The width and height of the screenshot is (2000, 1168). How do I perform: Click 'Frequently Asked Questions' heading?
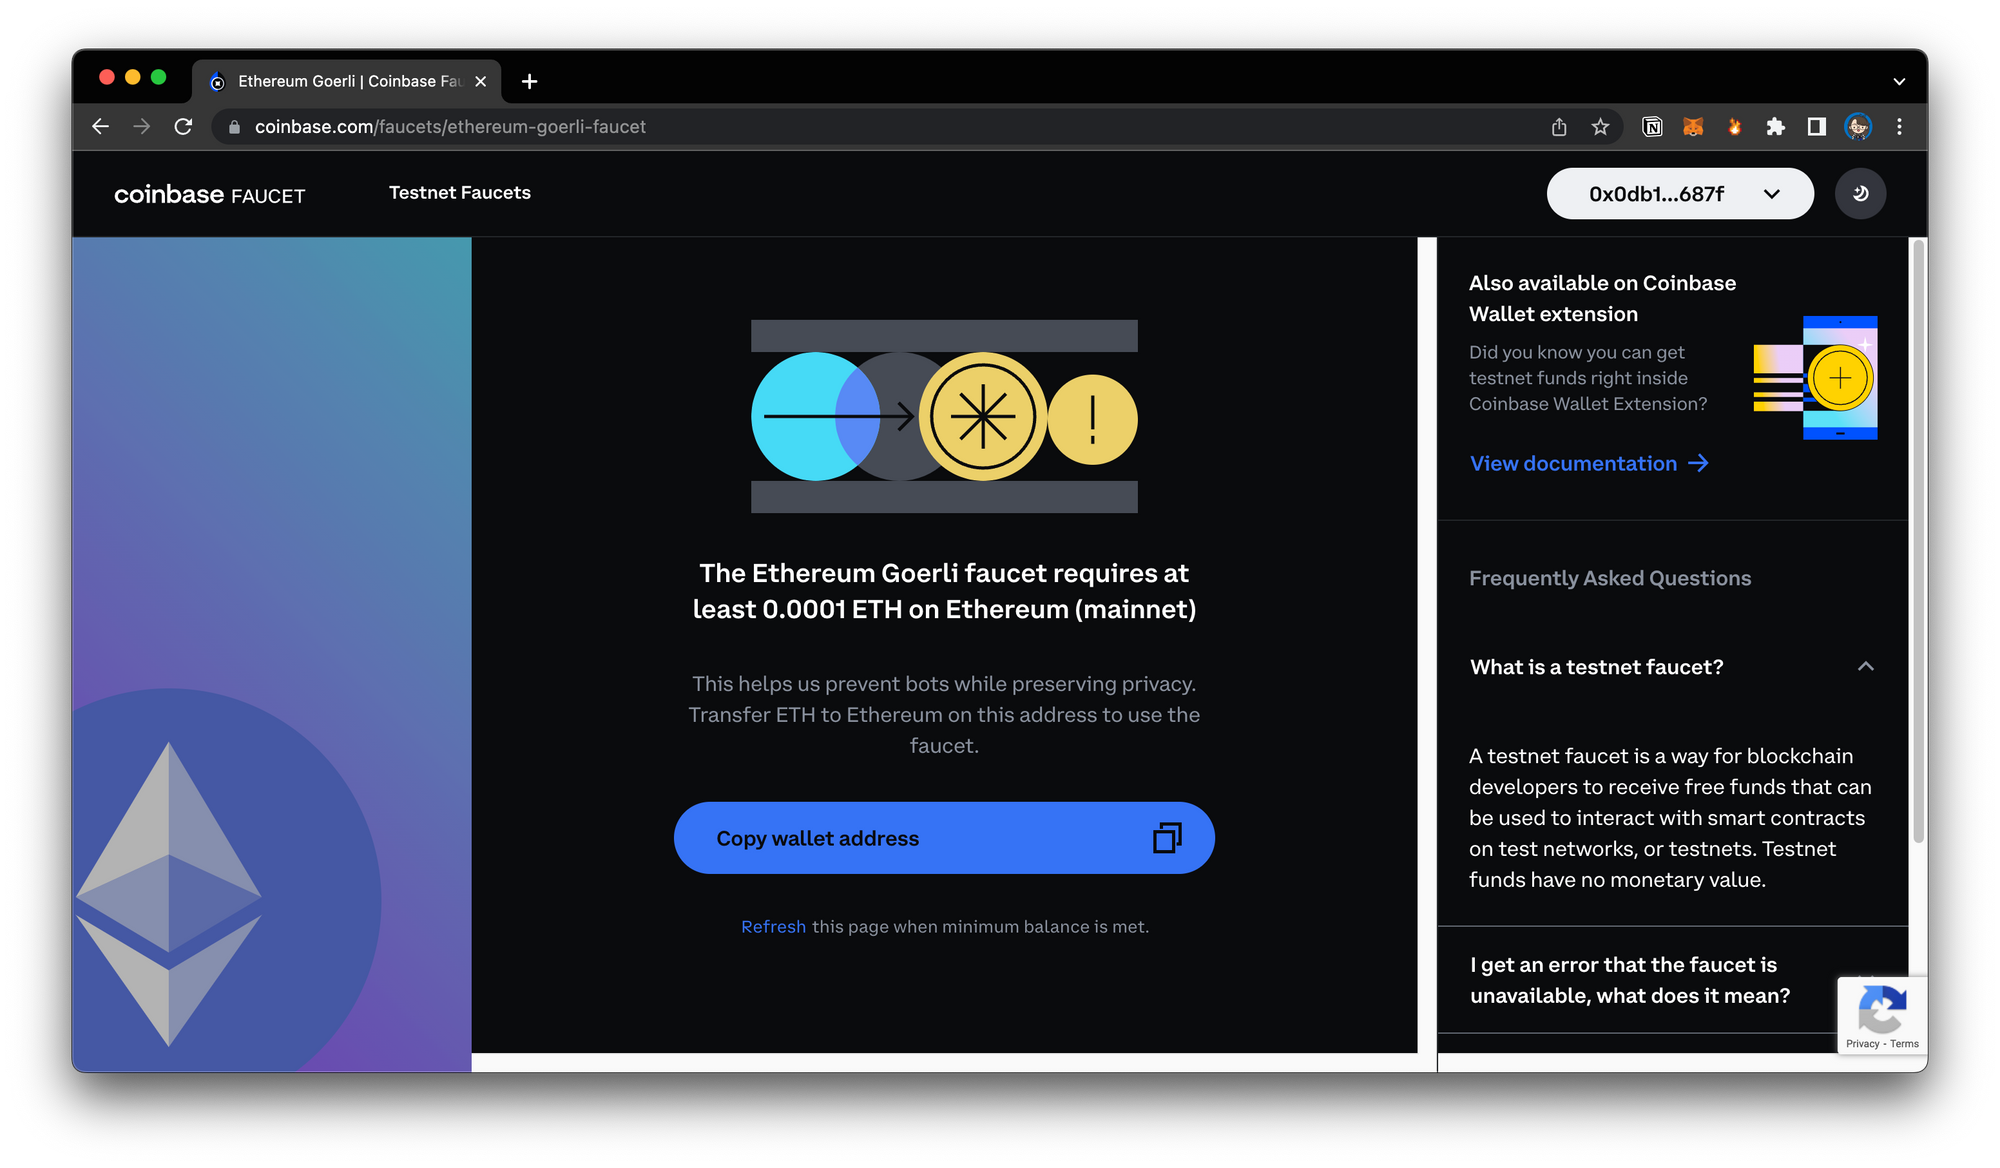(x=1610, y=578)
